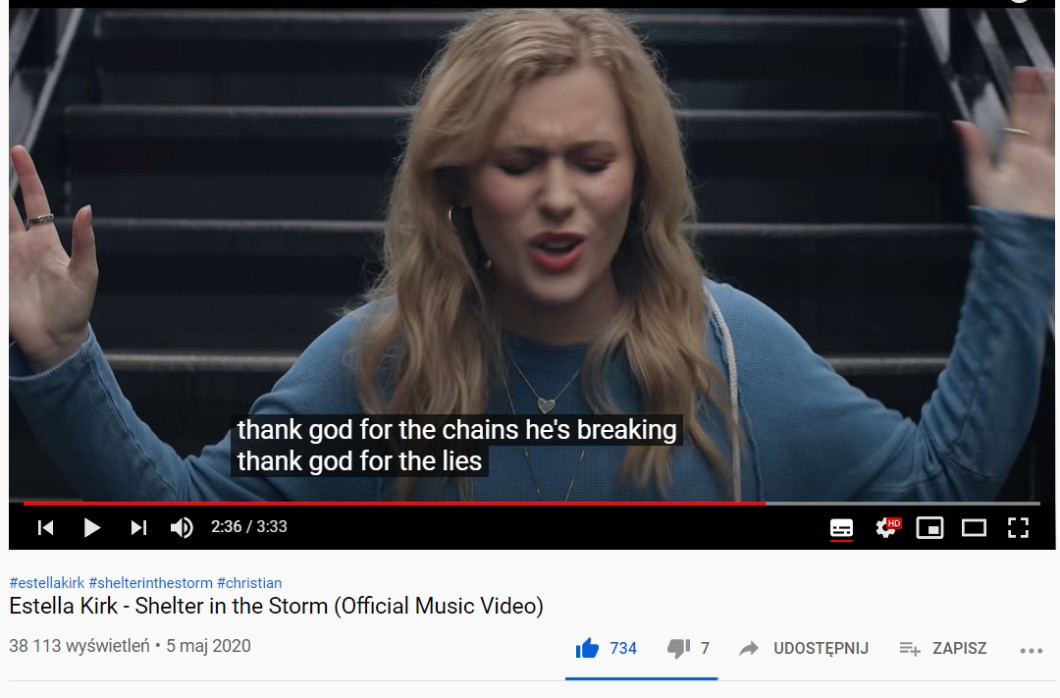Open the HD settings gear menu
This screenshot has width=1060, height=698.
click(x=887, y=527)
